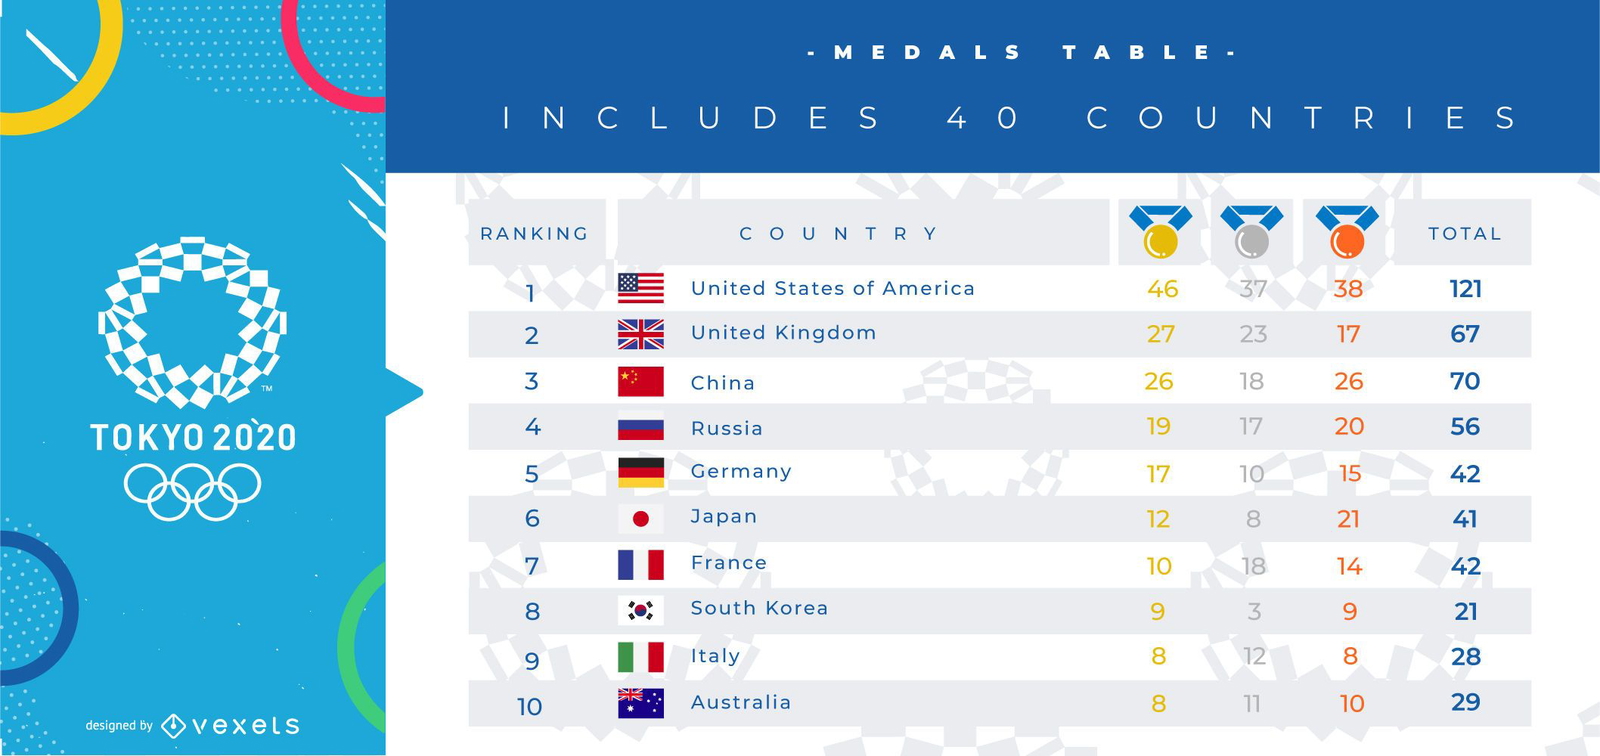Image resolution: width=1600 pixels, height=756 pixels.
Task: Click the South Korea flag icon
Action: pos(640,610)
